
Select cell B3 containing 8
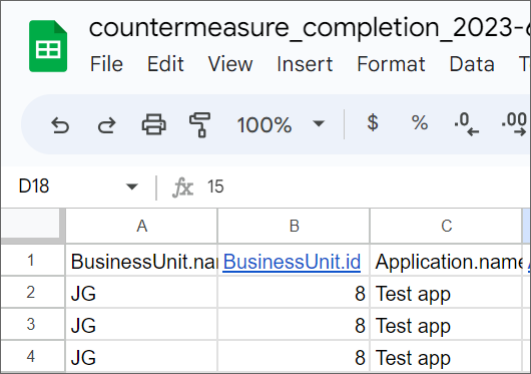click(x=294, y=324)
